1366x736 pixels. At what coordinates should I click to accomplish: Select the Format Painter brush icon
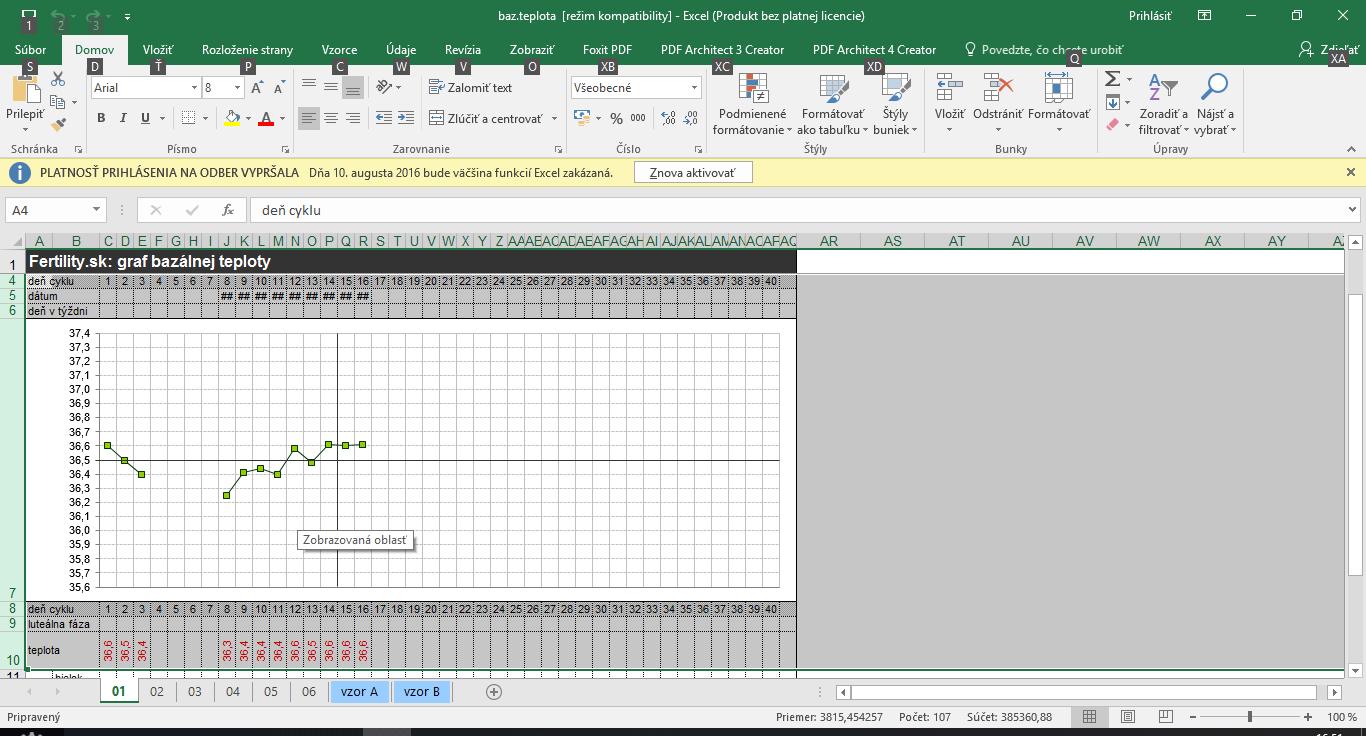click(x=58, y=125)
